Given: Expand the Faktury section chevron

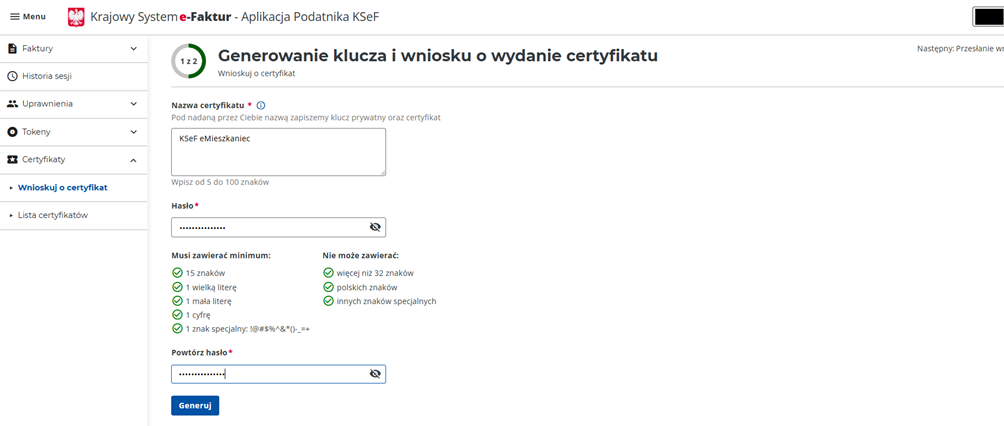Looking at the screenshot, I should [x=134, y=48].
